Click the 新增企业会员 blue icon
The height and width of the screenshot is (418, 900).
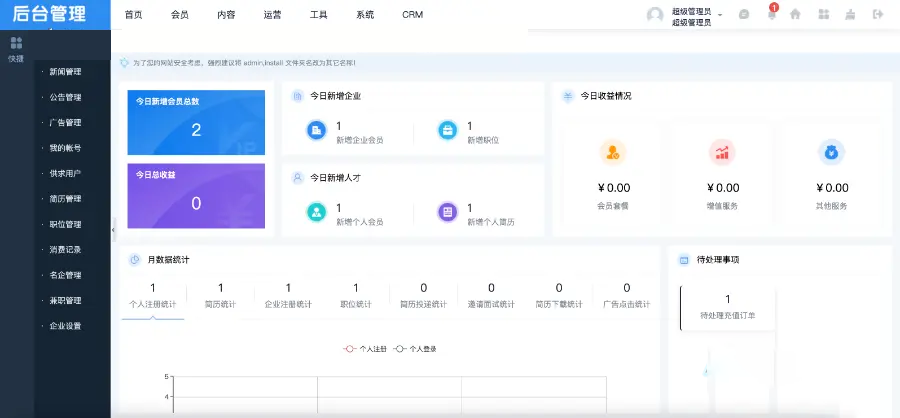(x=316, y=131)
